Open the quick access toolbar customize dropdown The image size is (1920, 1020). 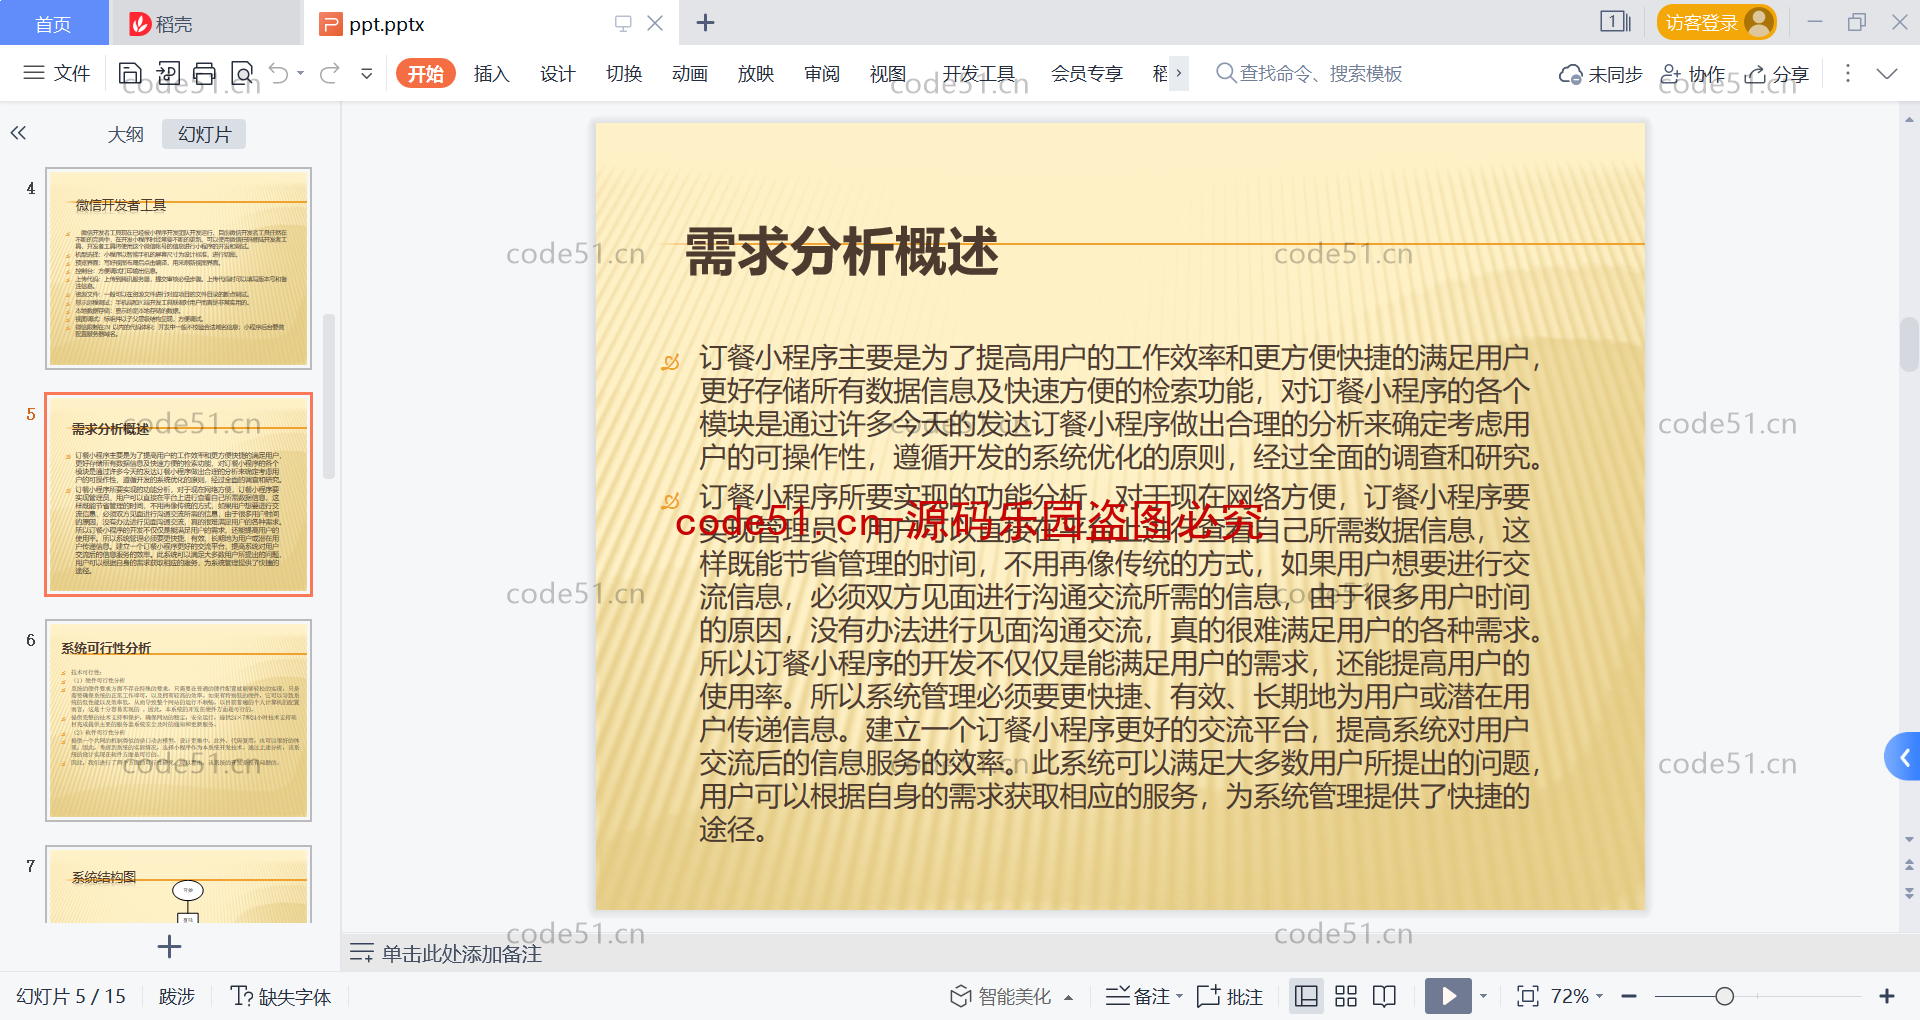click(x=367, y=73)
